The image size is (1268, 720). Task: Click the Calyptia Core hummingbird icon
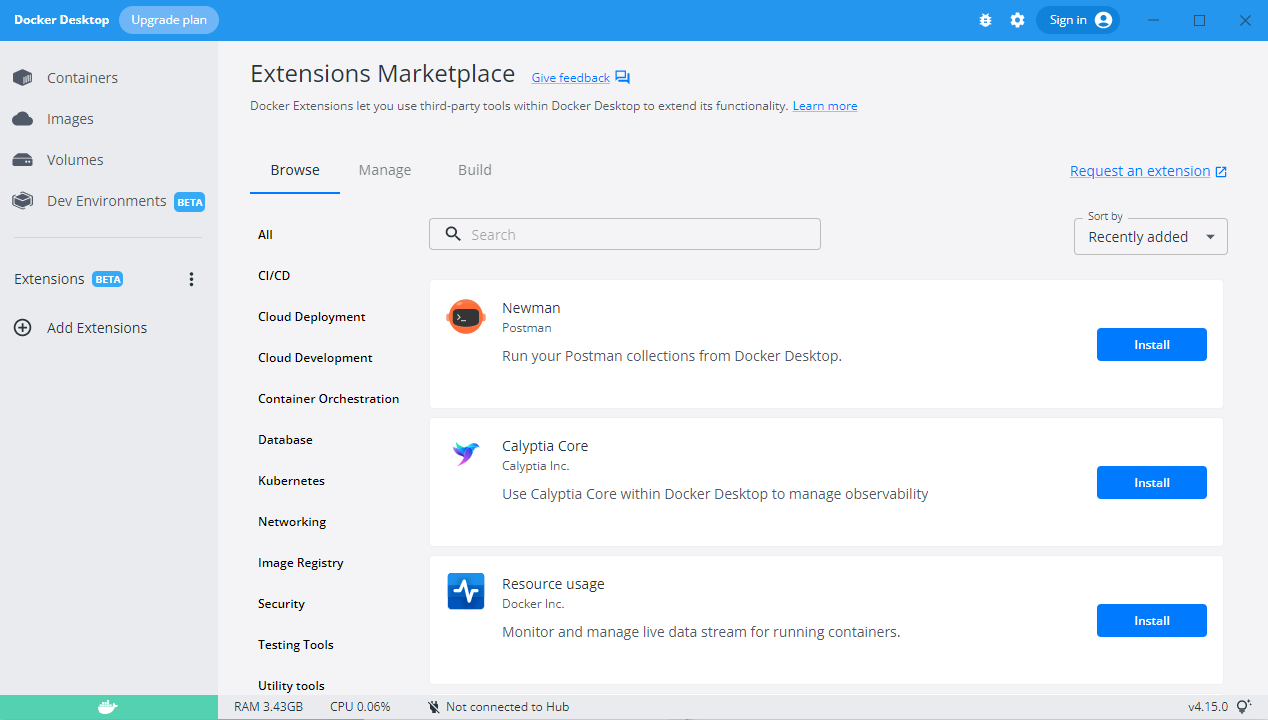pos(465,454)
